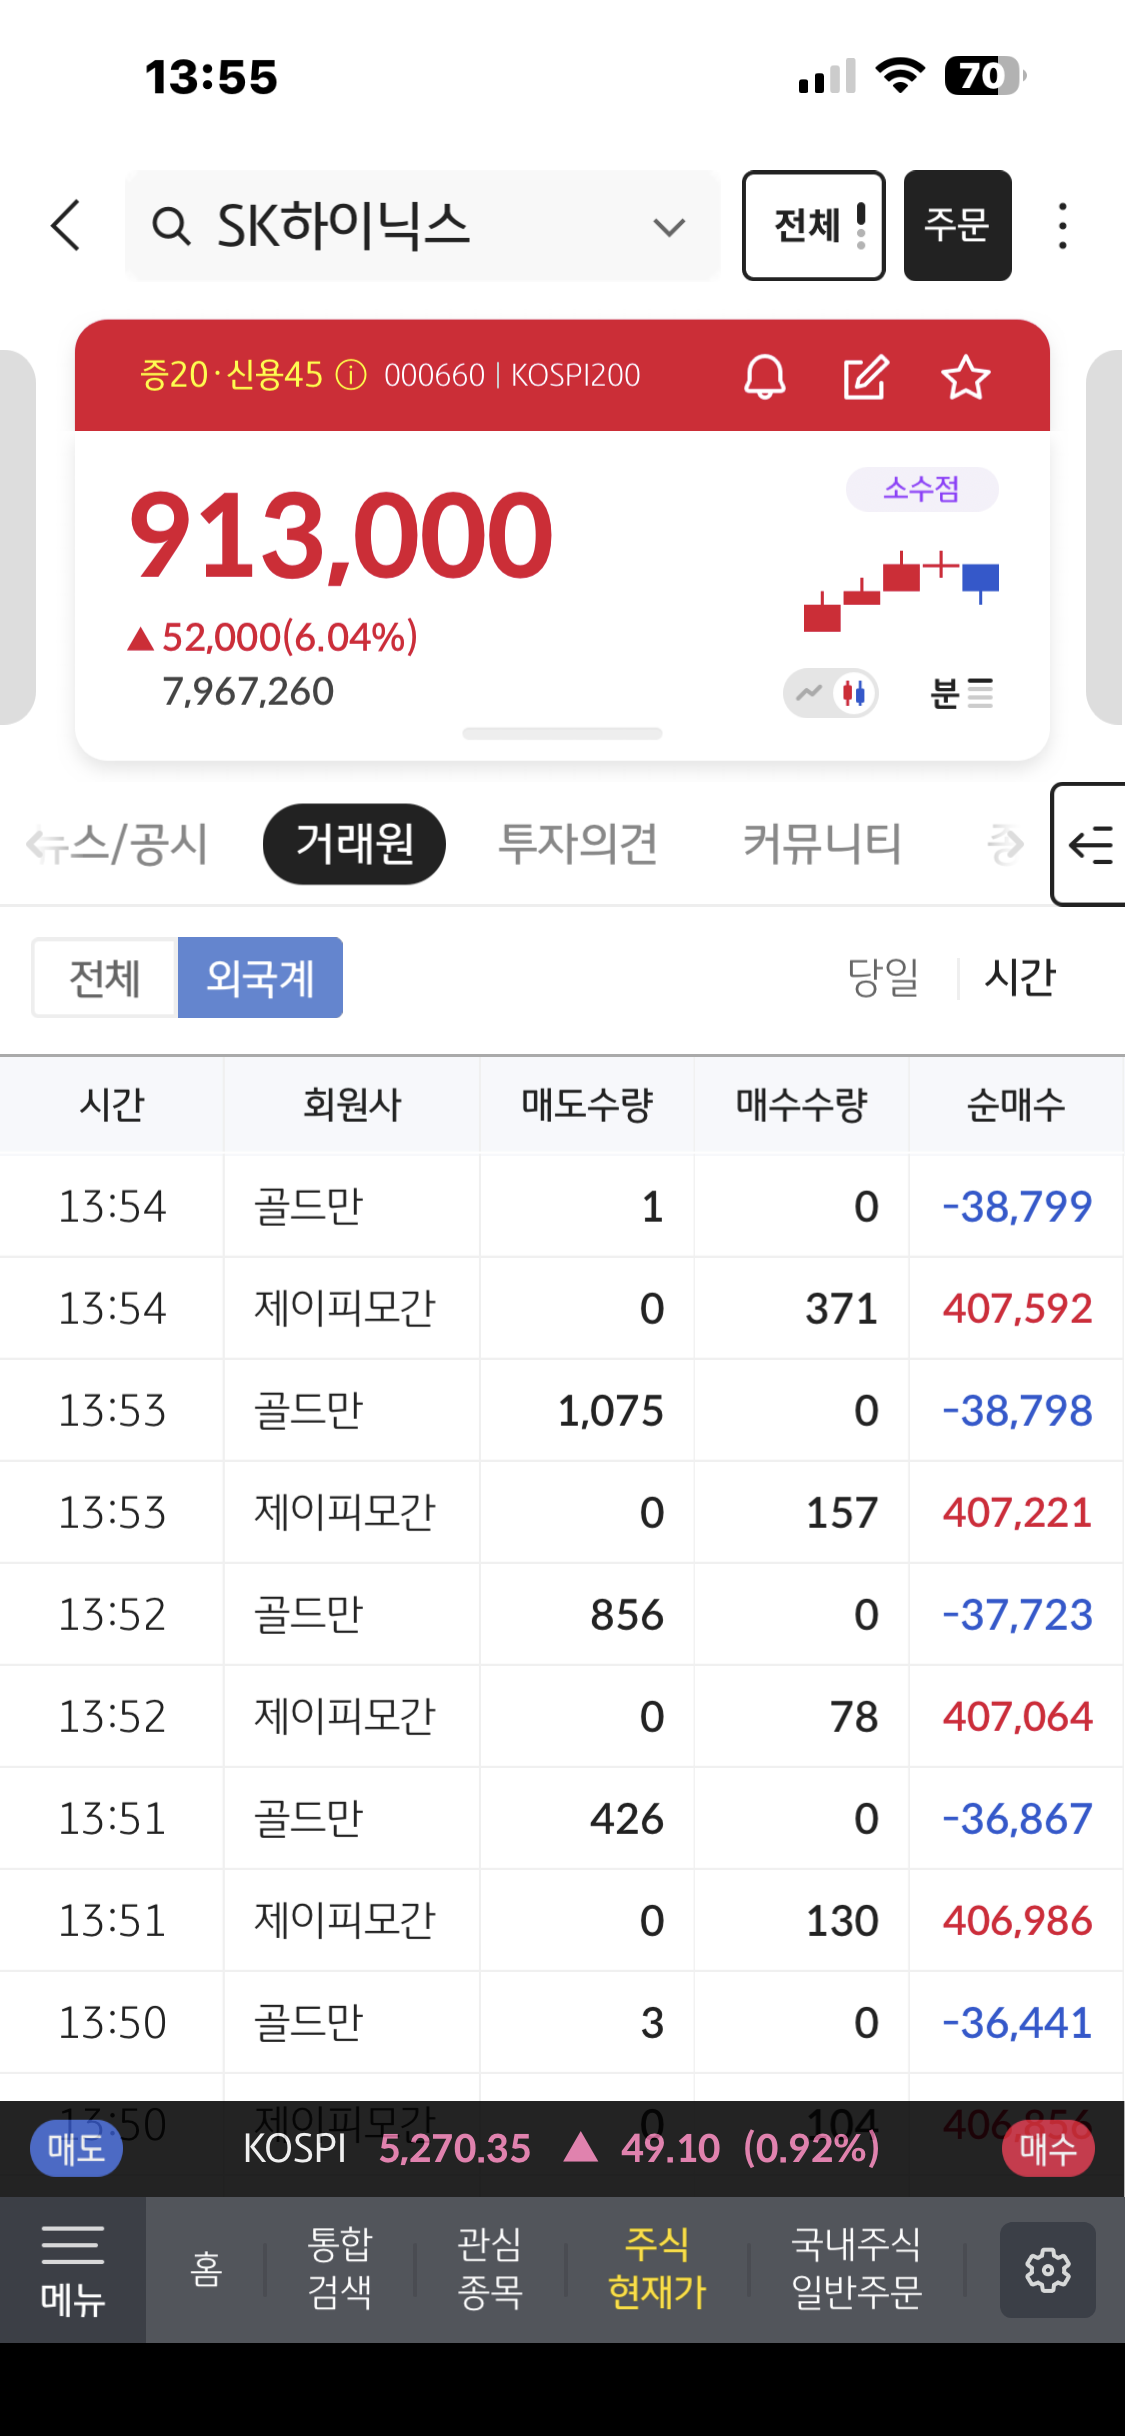Open the price alert bell icon

click(x=765, y=377)
